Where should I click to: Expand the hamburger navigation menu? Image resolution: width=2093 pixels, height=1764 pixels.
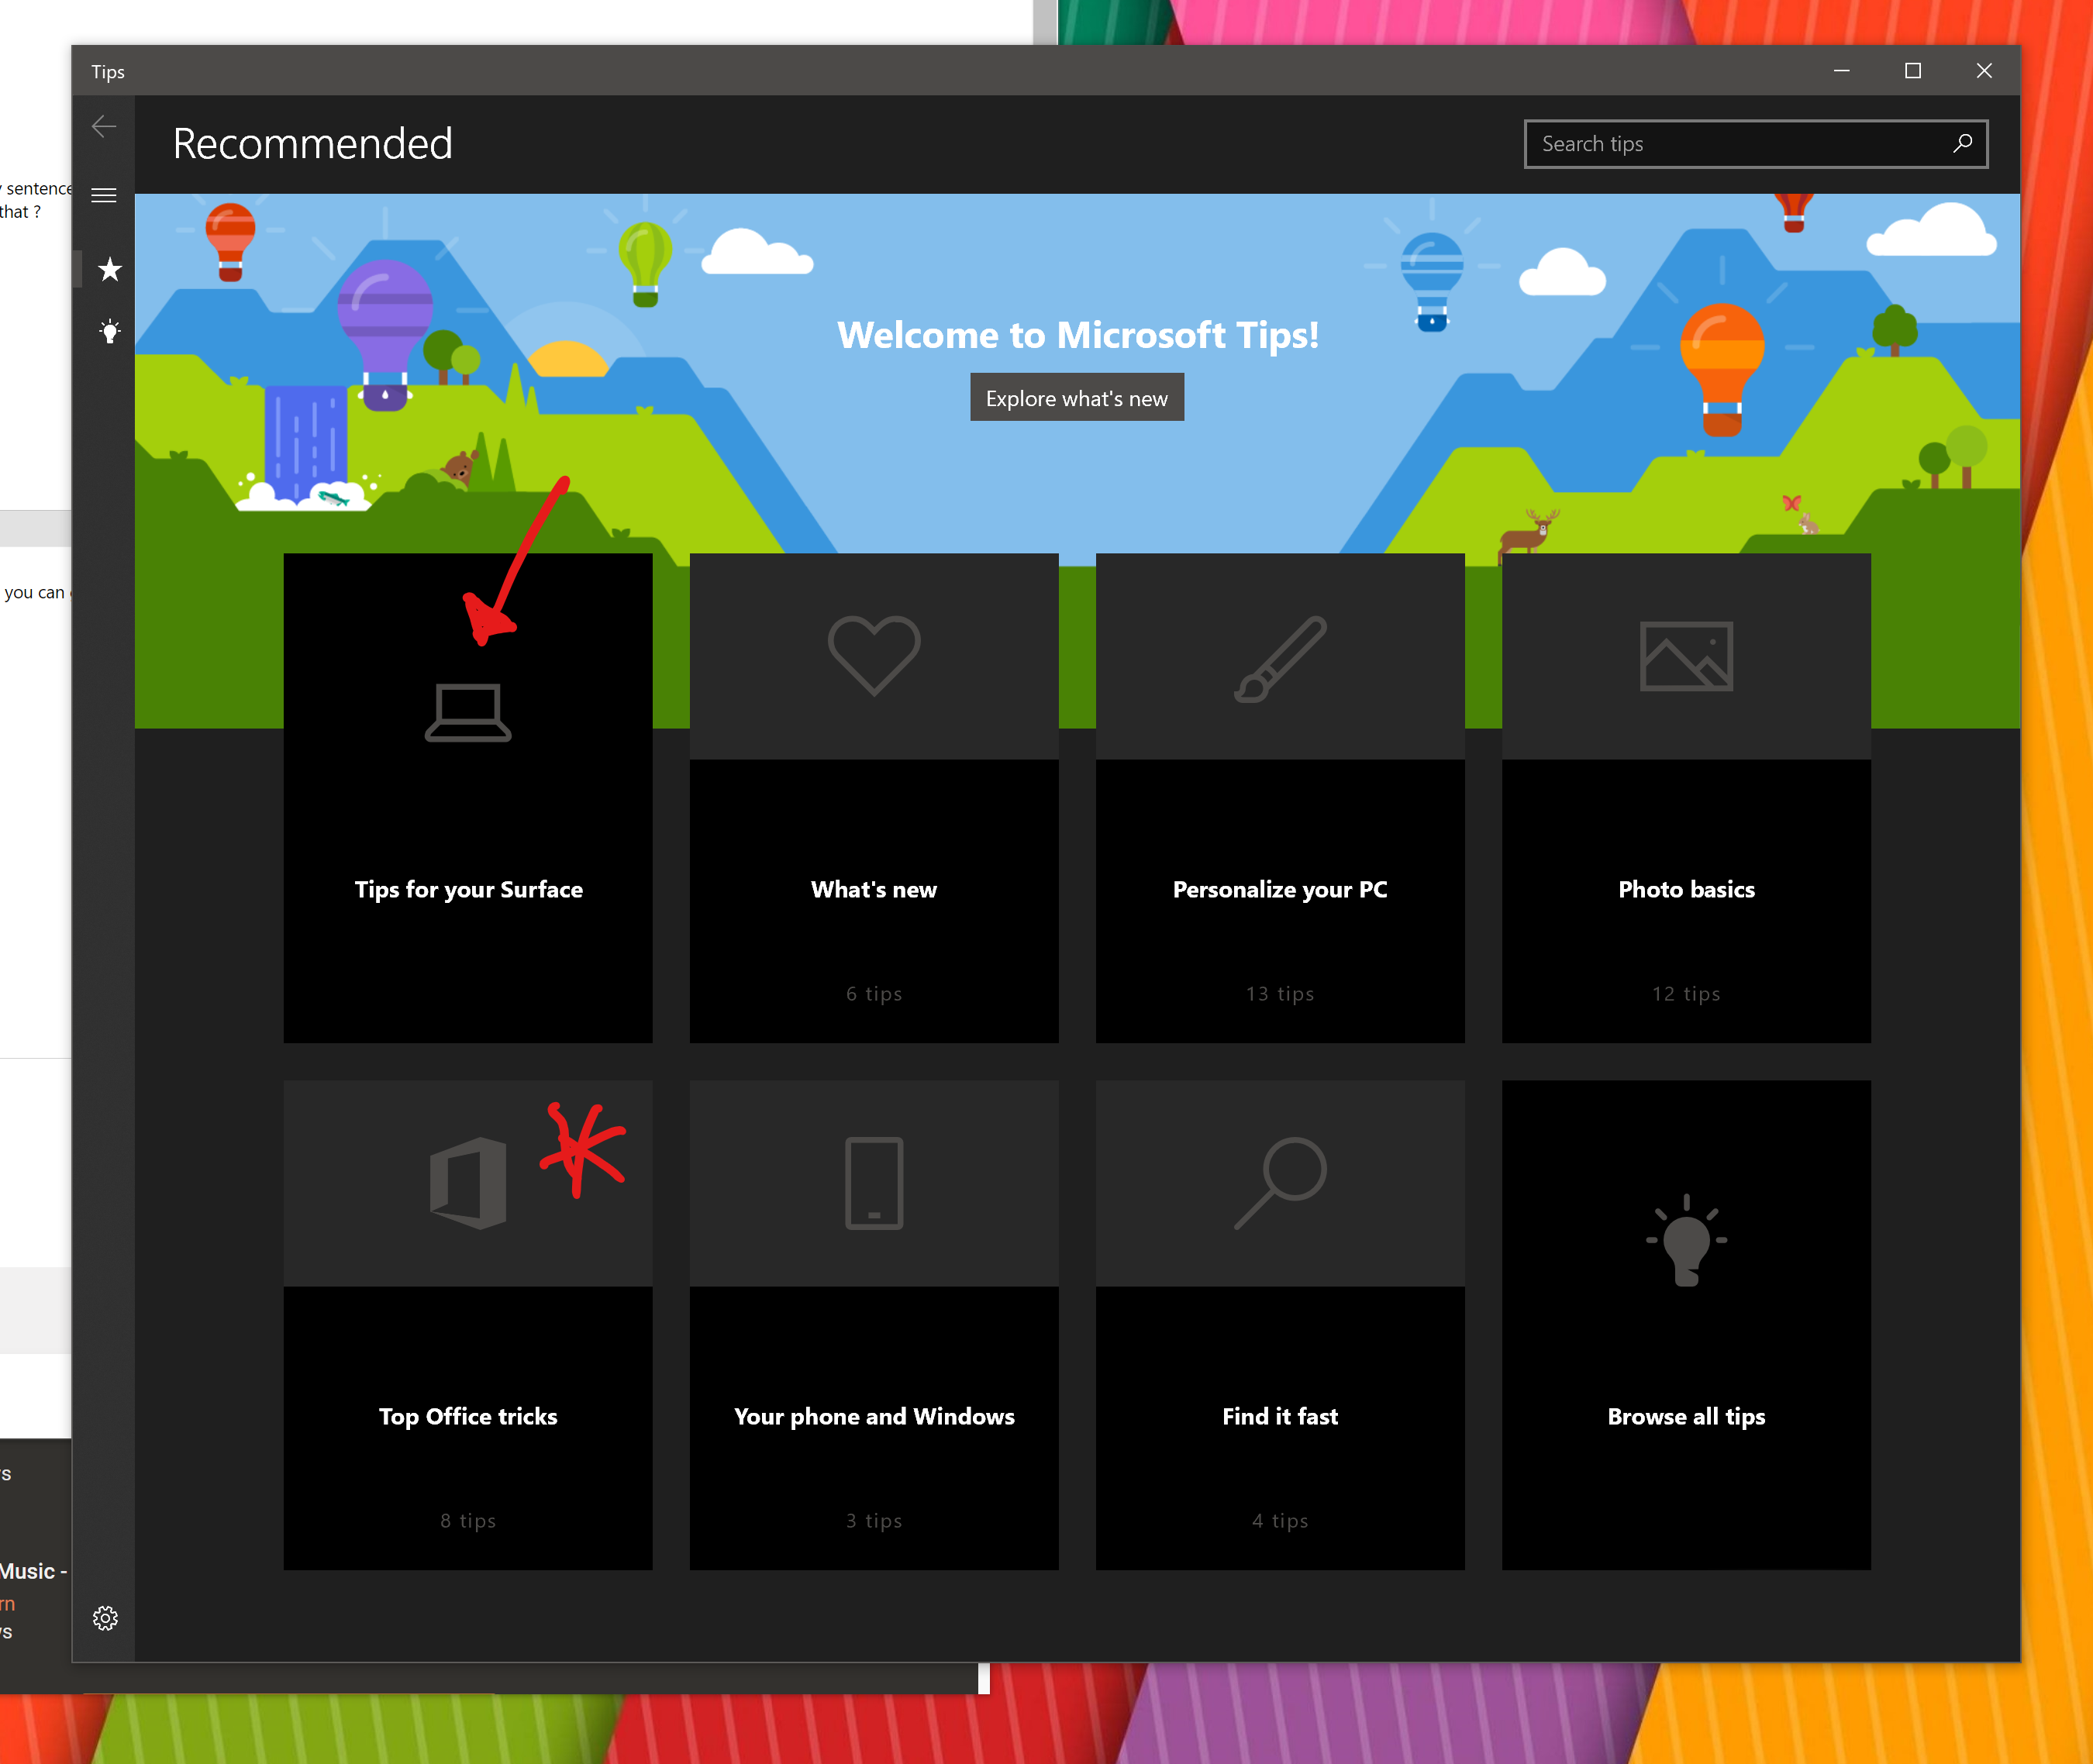pos(104,195)
